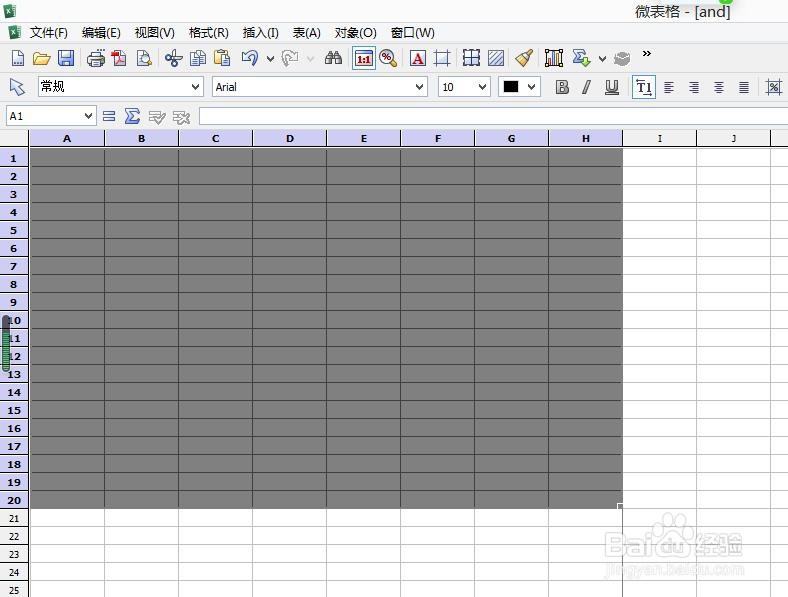Select the arrow pointer tool

17,87
